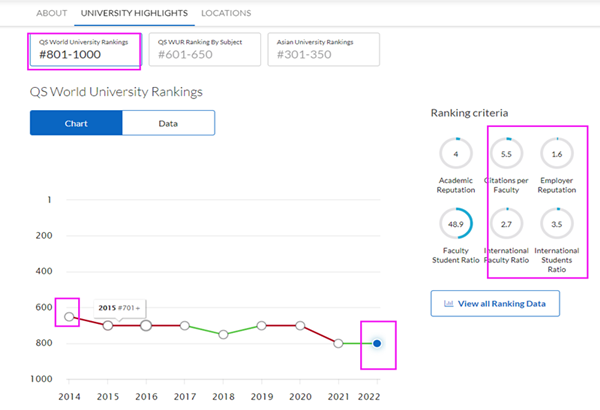Click the Citations per Faculty circle 5.5
The width and height of the screenshot is (600, 410).
(506, 154)
